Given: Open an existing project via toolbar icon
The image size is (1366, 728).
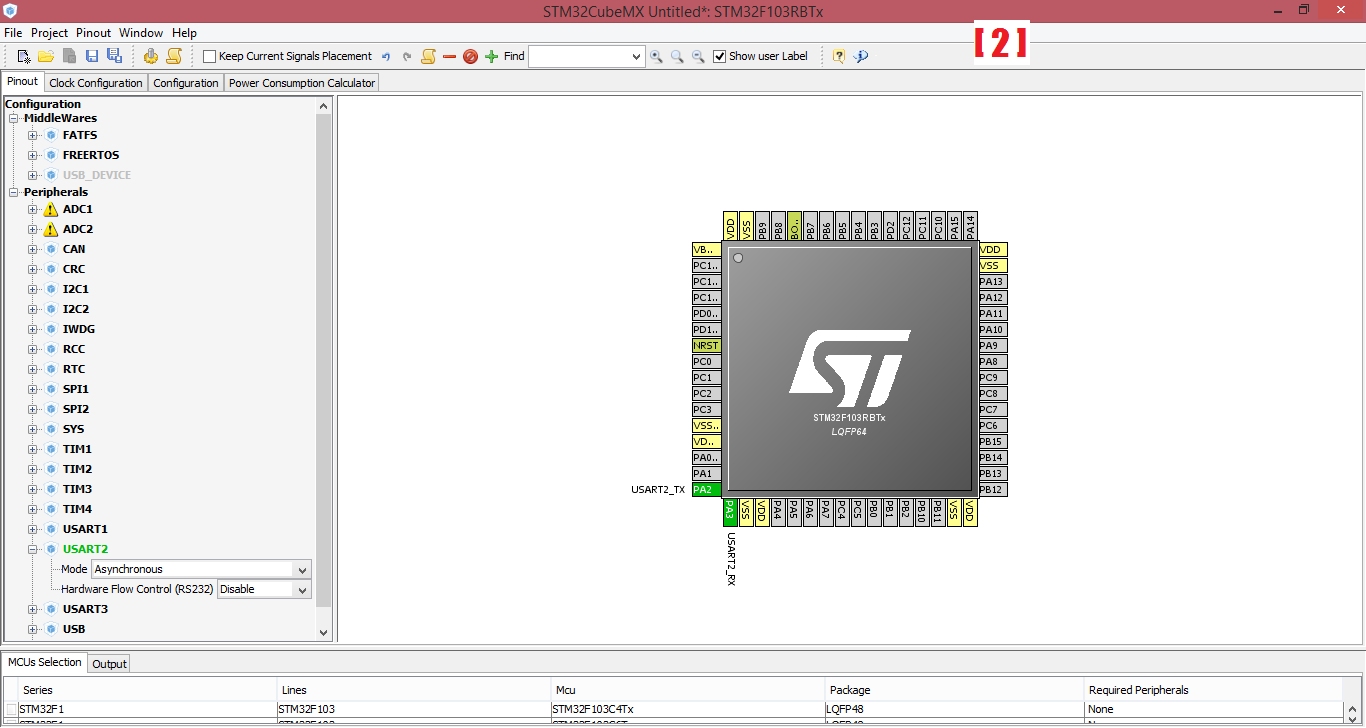Looking at the screenshot, I should (x=44, y=56).
